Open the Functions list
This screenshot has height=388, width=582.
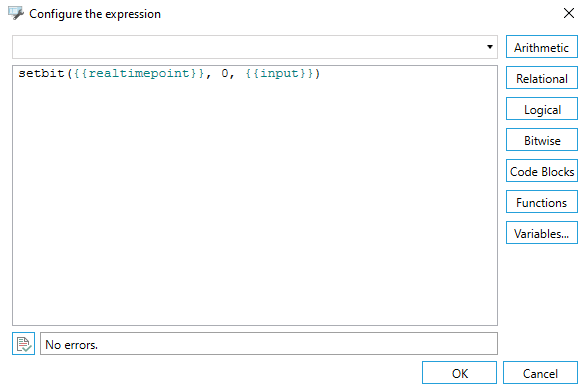(542, 202)
